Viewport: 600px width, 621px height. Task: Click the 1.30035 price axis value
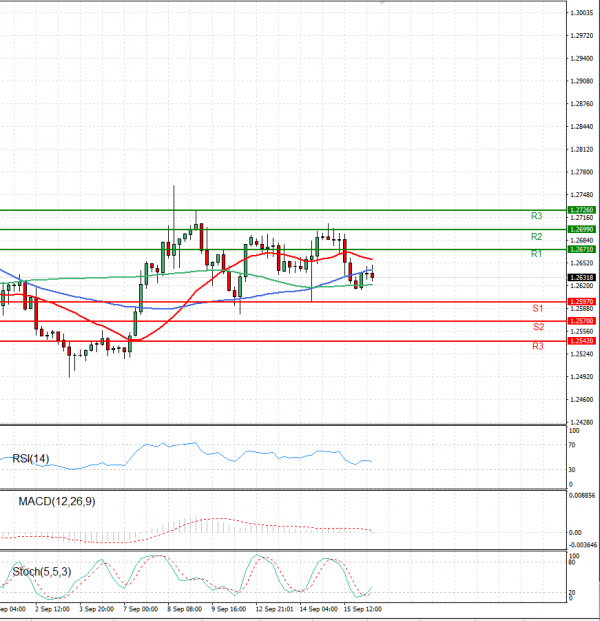[x=581, y=13]
